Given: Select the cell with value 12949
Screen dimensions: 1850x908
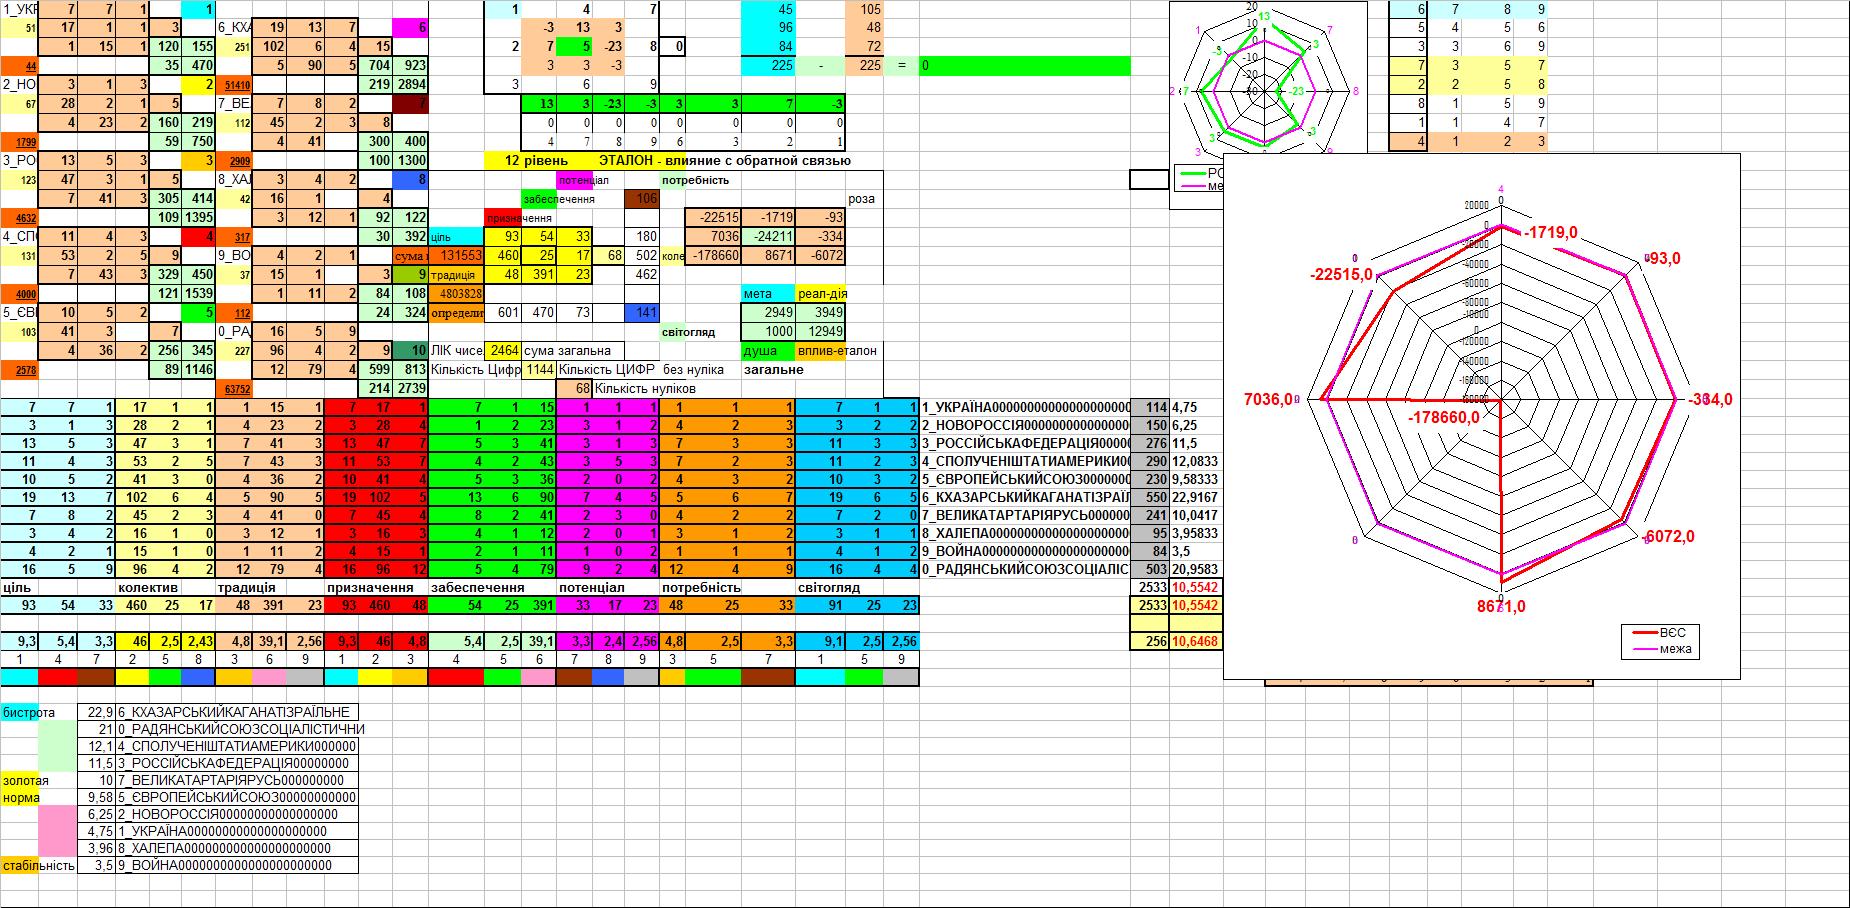Looking at the screenshot, I should (x=821, y=332).
